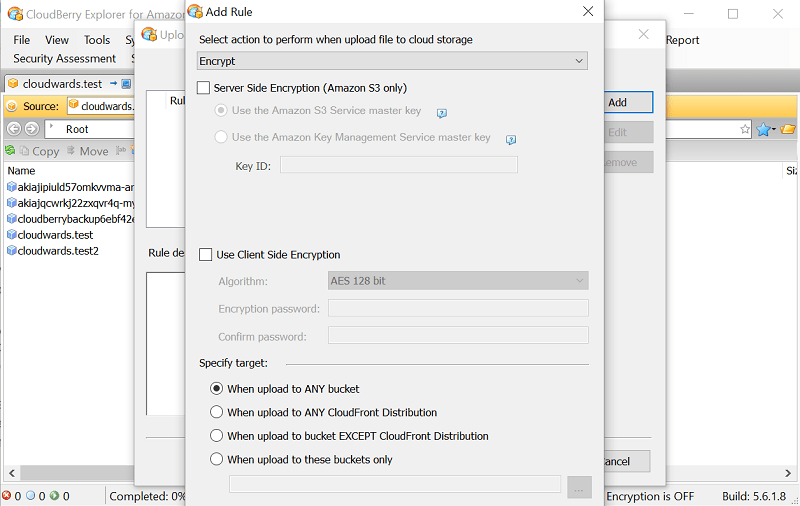Click the Copy toolbar button
This screenshot has height=506, width=800.
[x=40, y=151]
